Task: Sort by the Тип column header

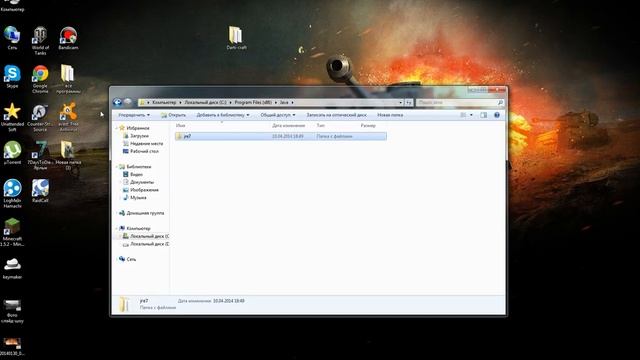Action: 321,126
